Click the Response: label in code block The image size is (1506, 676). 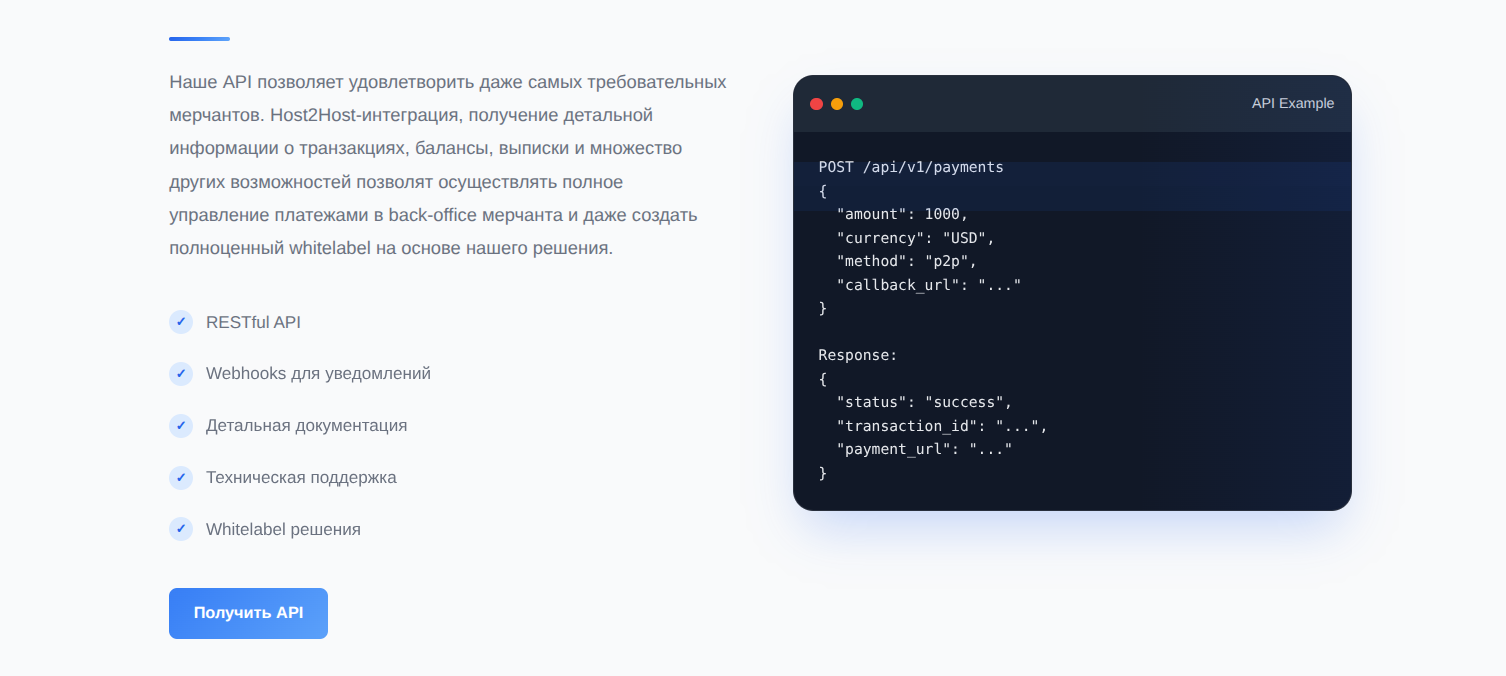click(x=858, y=355)
